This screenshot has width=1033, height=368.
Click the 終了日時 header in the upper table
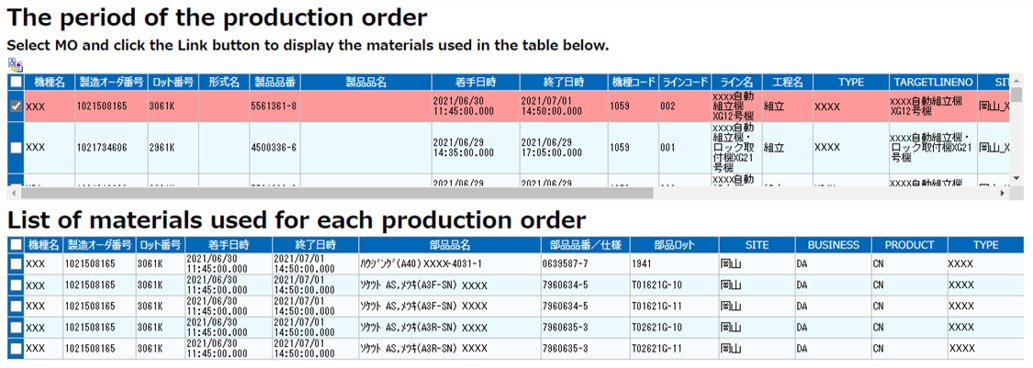tap(564, 82)
